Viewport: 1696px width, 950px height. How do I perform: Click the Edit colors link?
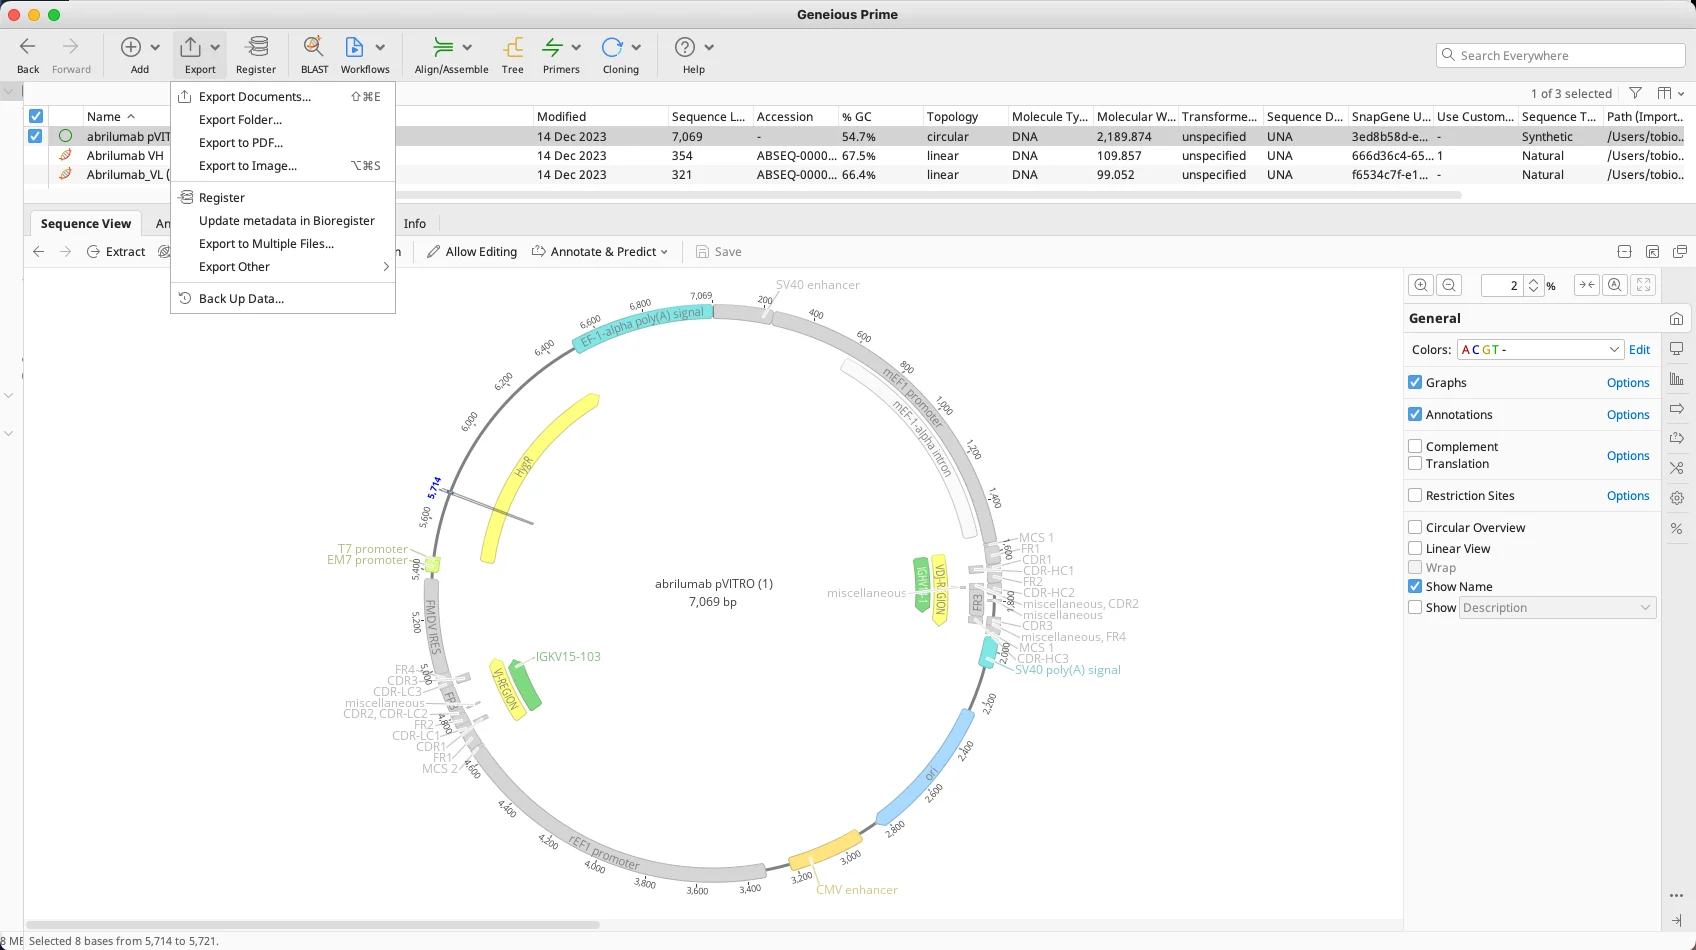[x=1639, y=350]
